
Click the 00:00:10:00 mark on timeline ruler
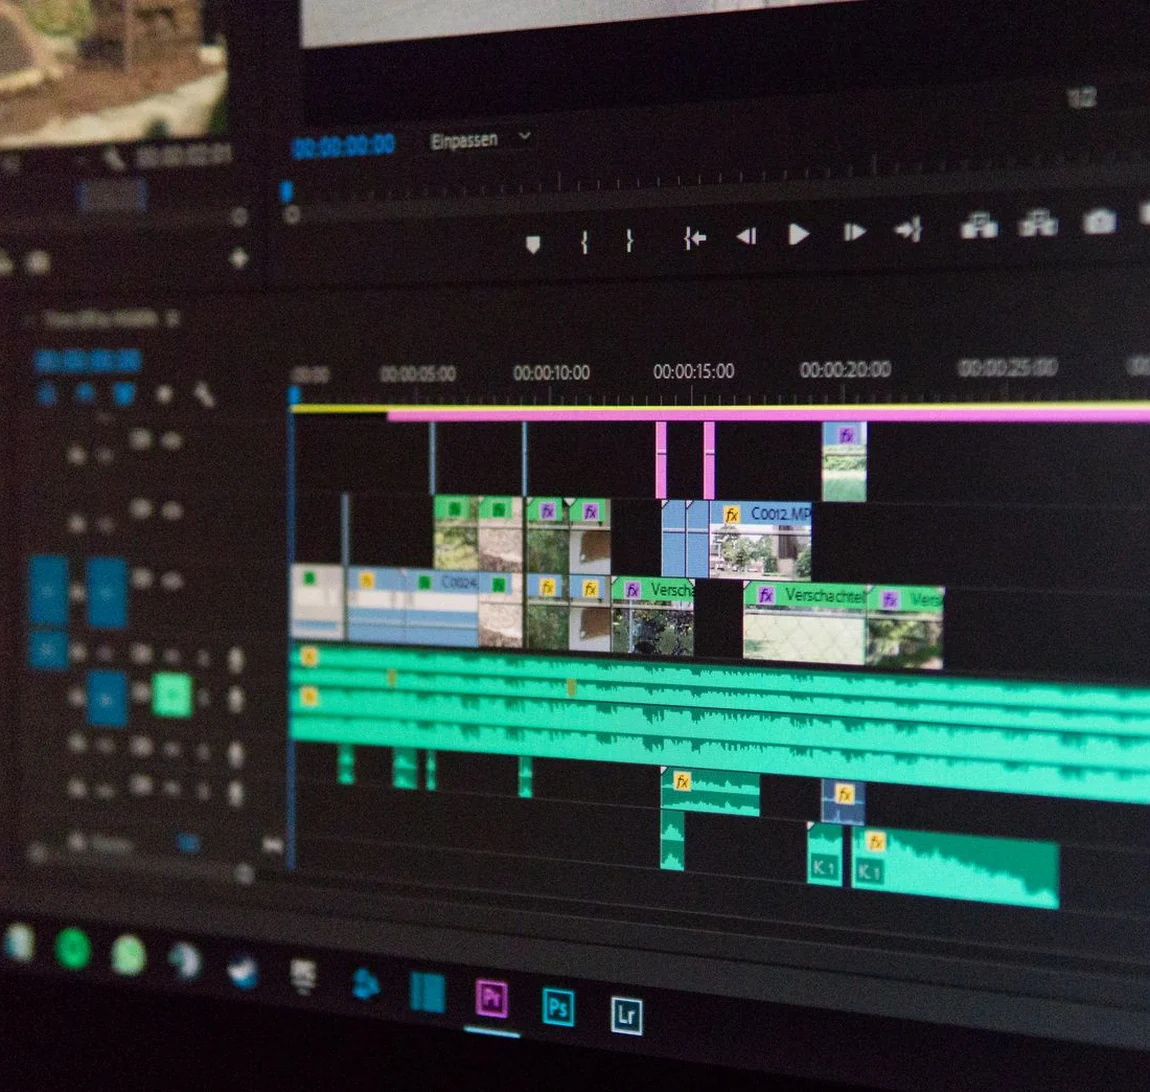552,373
